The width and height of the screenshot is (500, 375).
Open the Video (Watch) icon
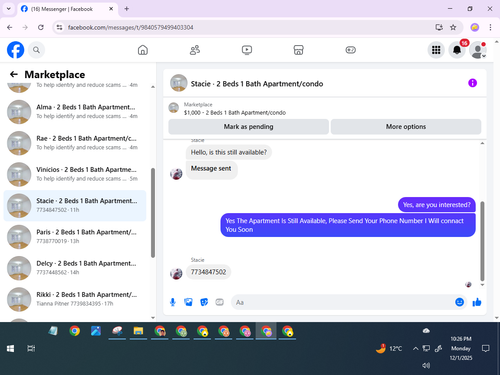(247, 50)
